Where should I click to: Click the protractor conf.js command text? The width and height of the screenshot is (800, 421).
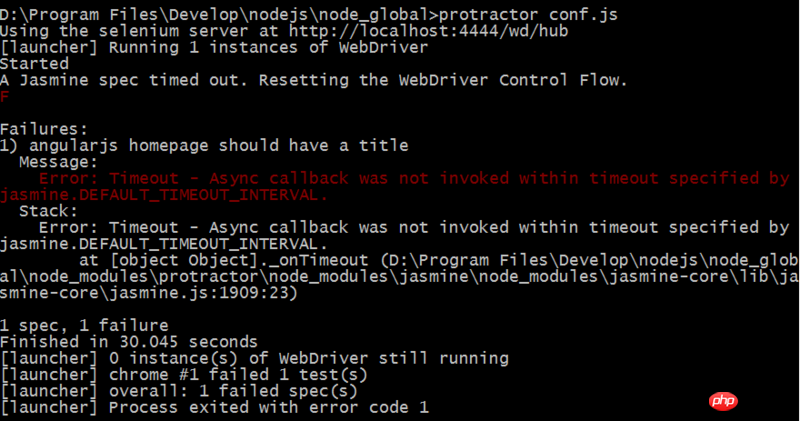click(528, 15)
